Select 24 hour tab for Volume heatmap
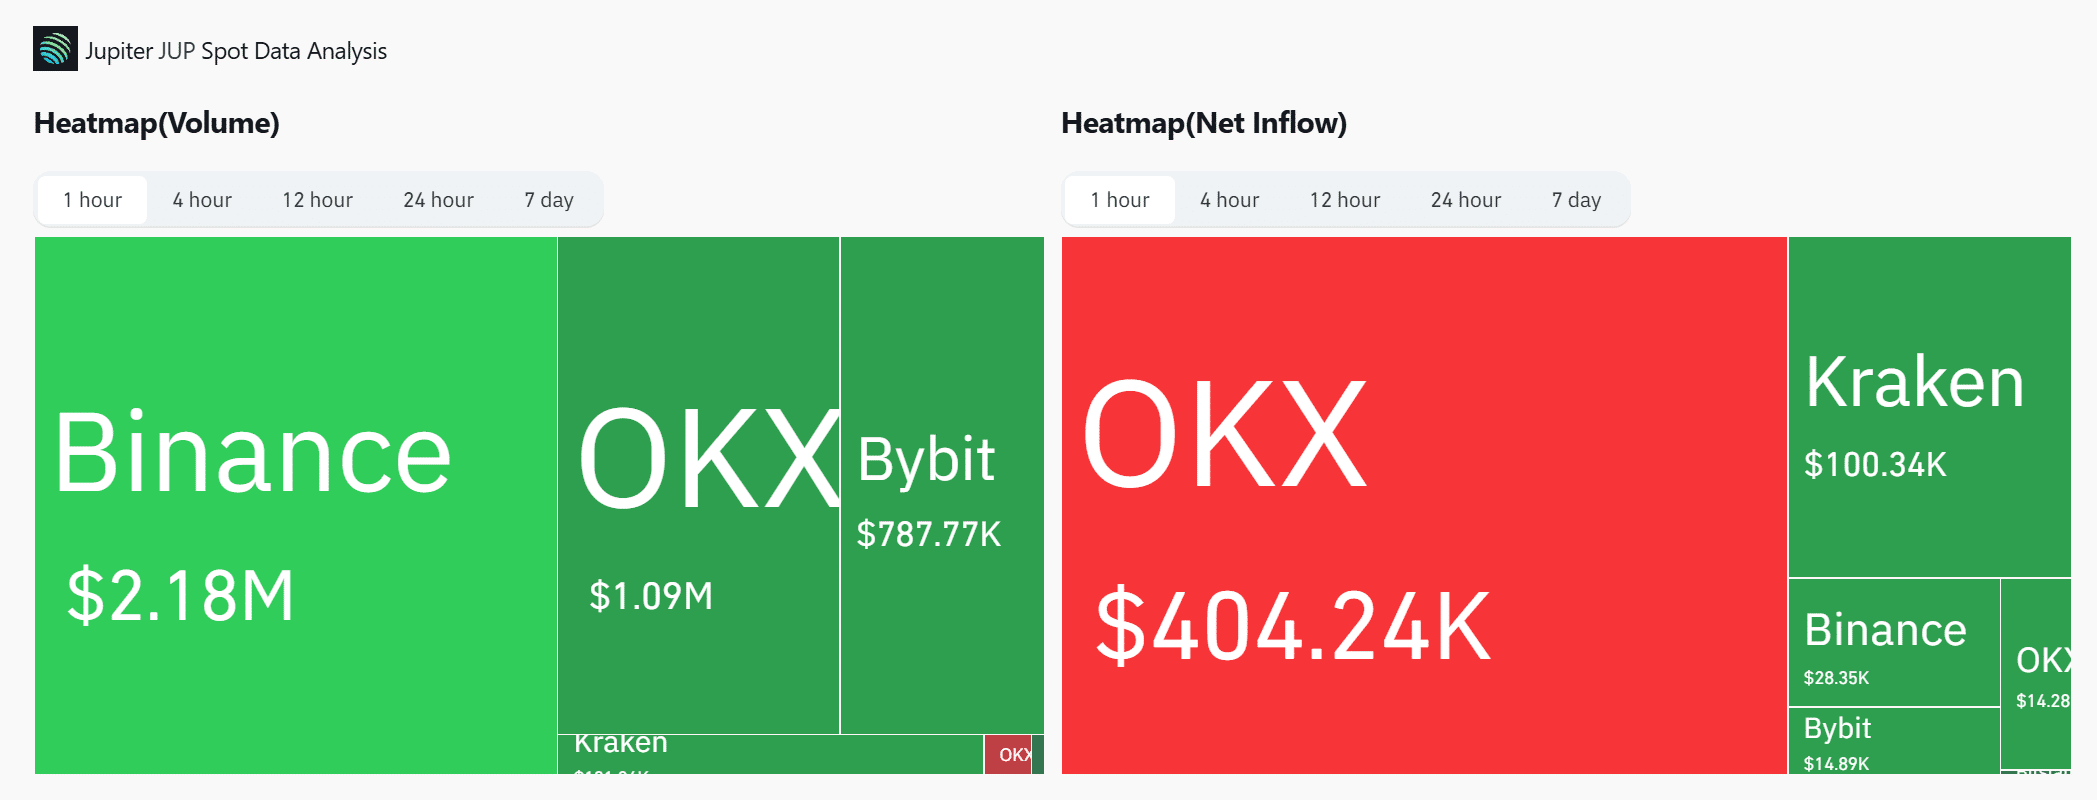Screen dimensions: 2097x800 coord(438,200)
